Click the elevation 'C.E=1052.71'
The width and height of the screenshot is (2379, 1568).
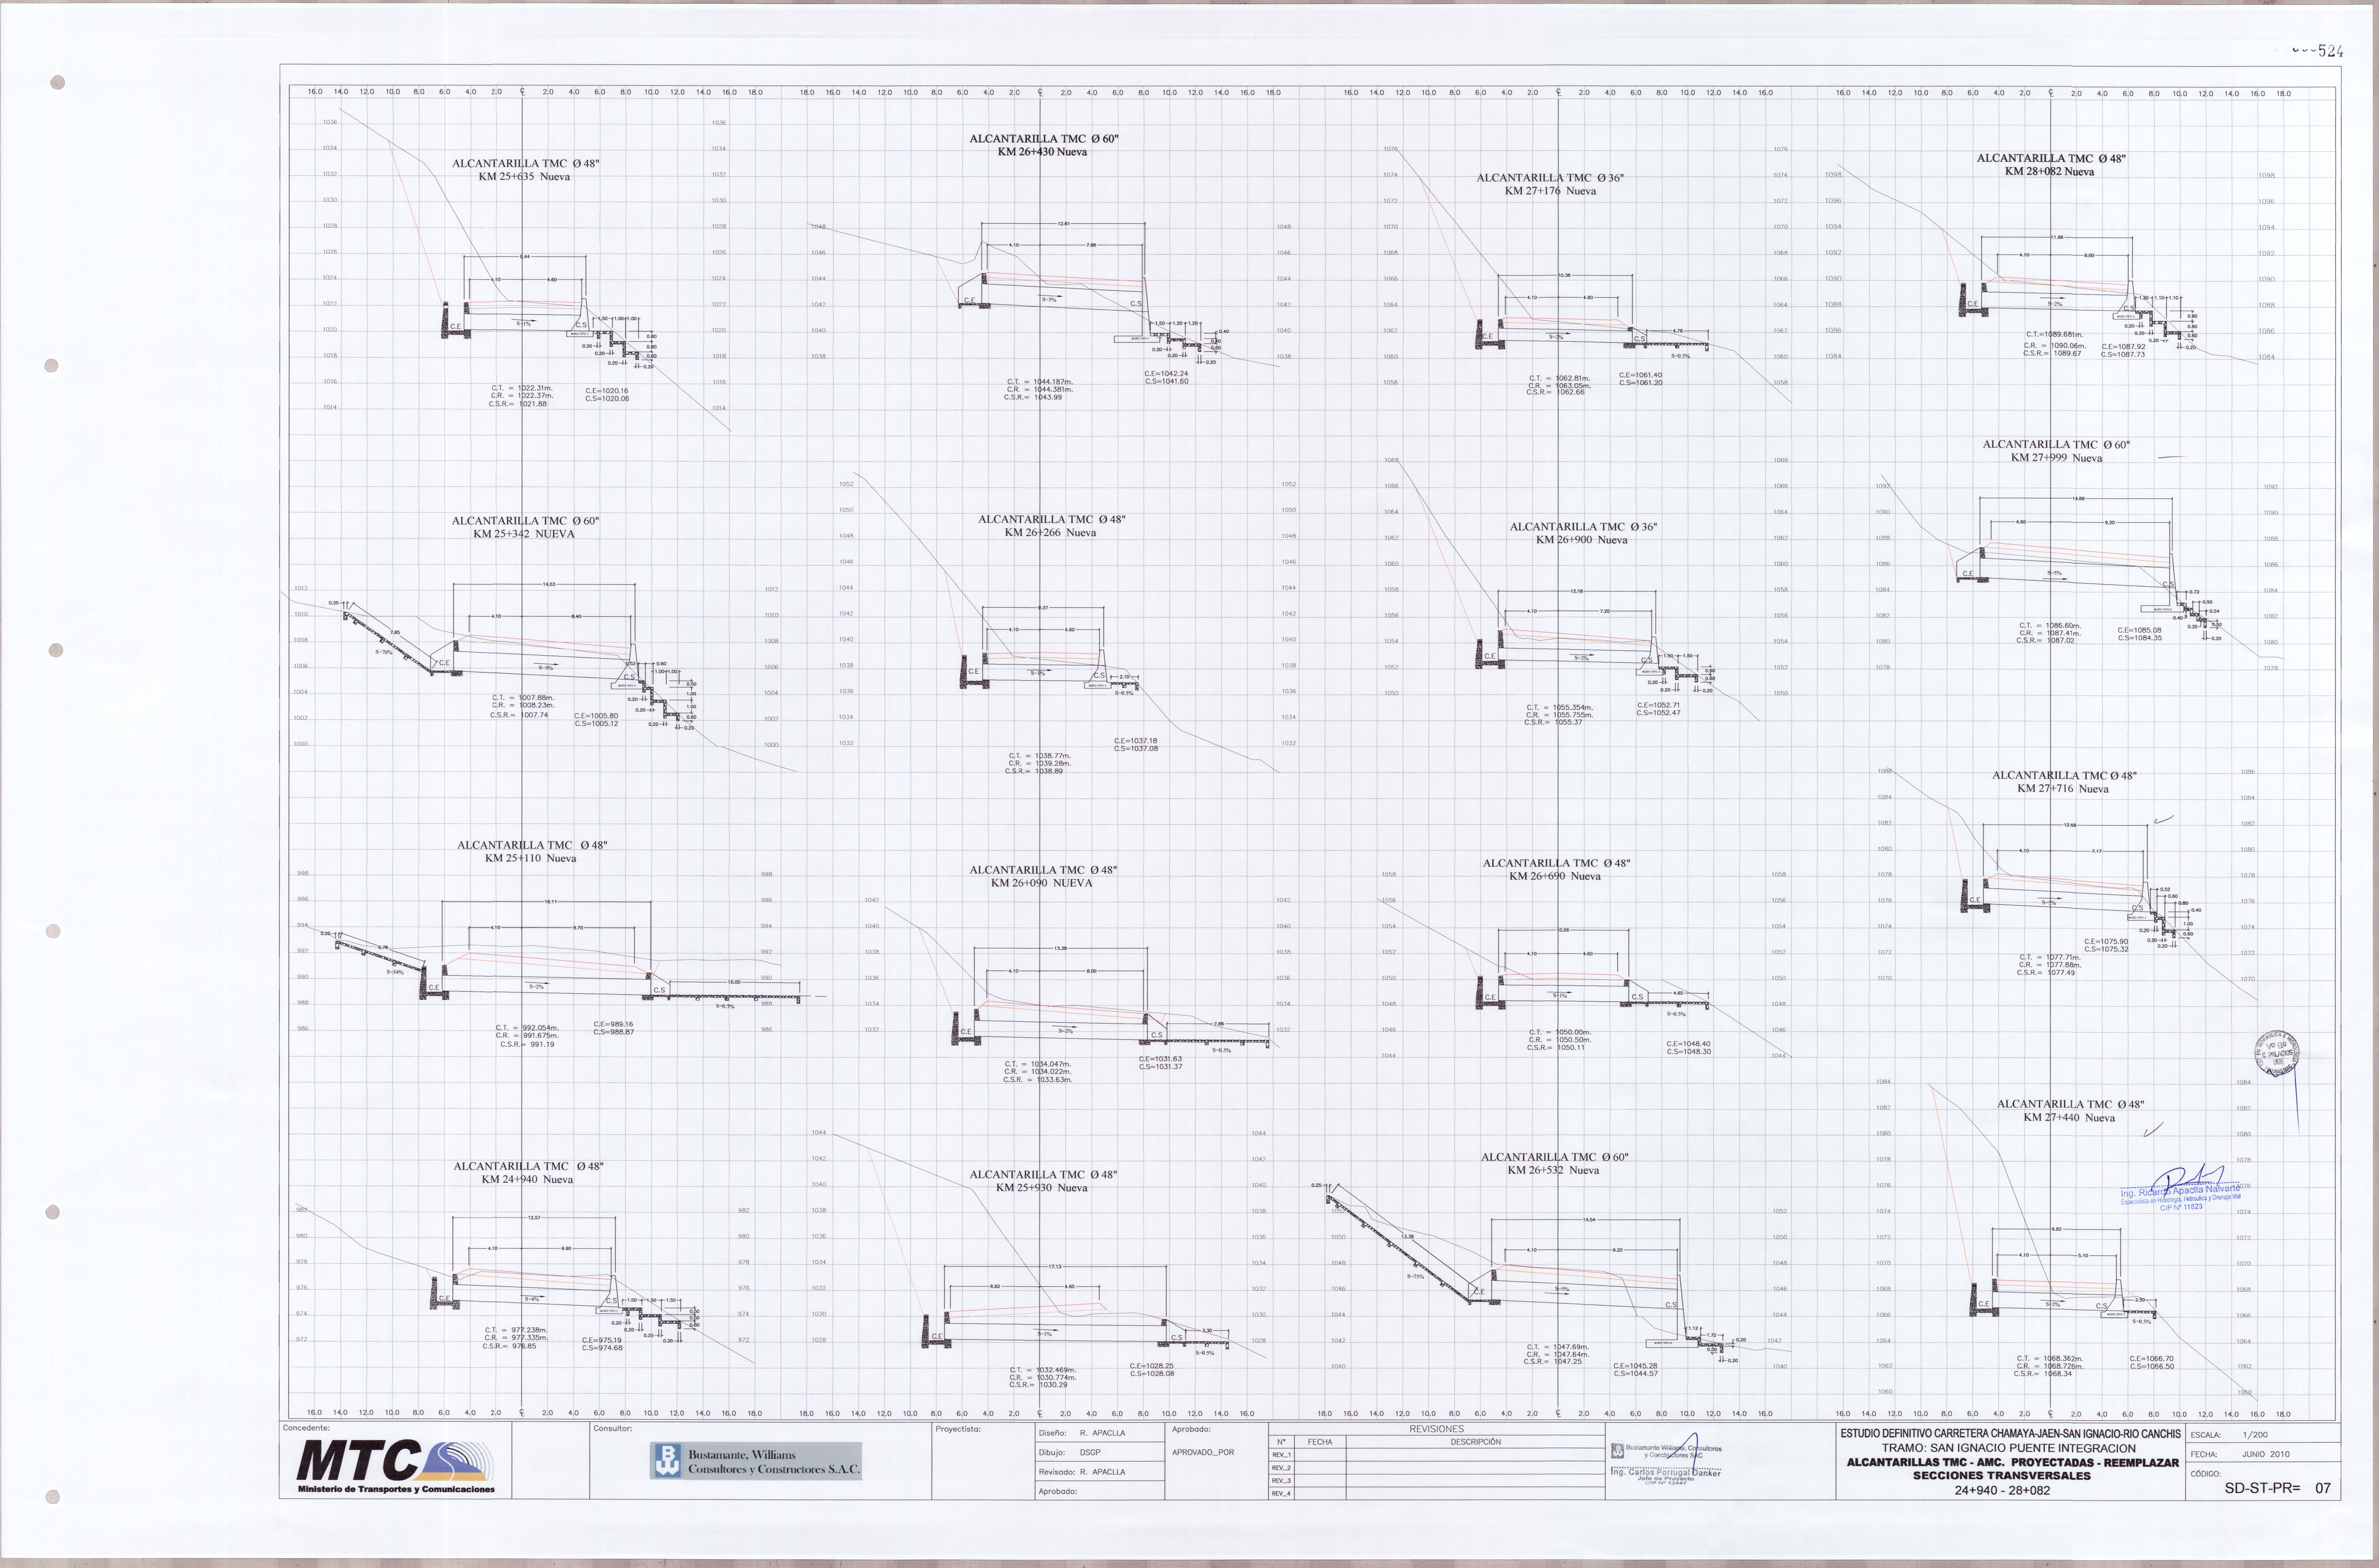[1659, 706]
